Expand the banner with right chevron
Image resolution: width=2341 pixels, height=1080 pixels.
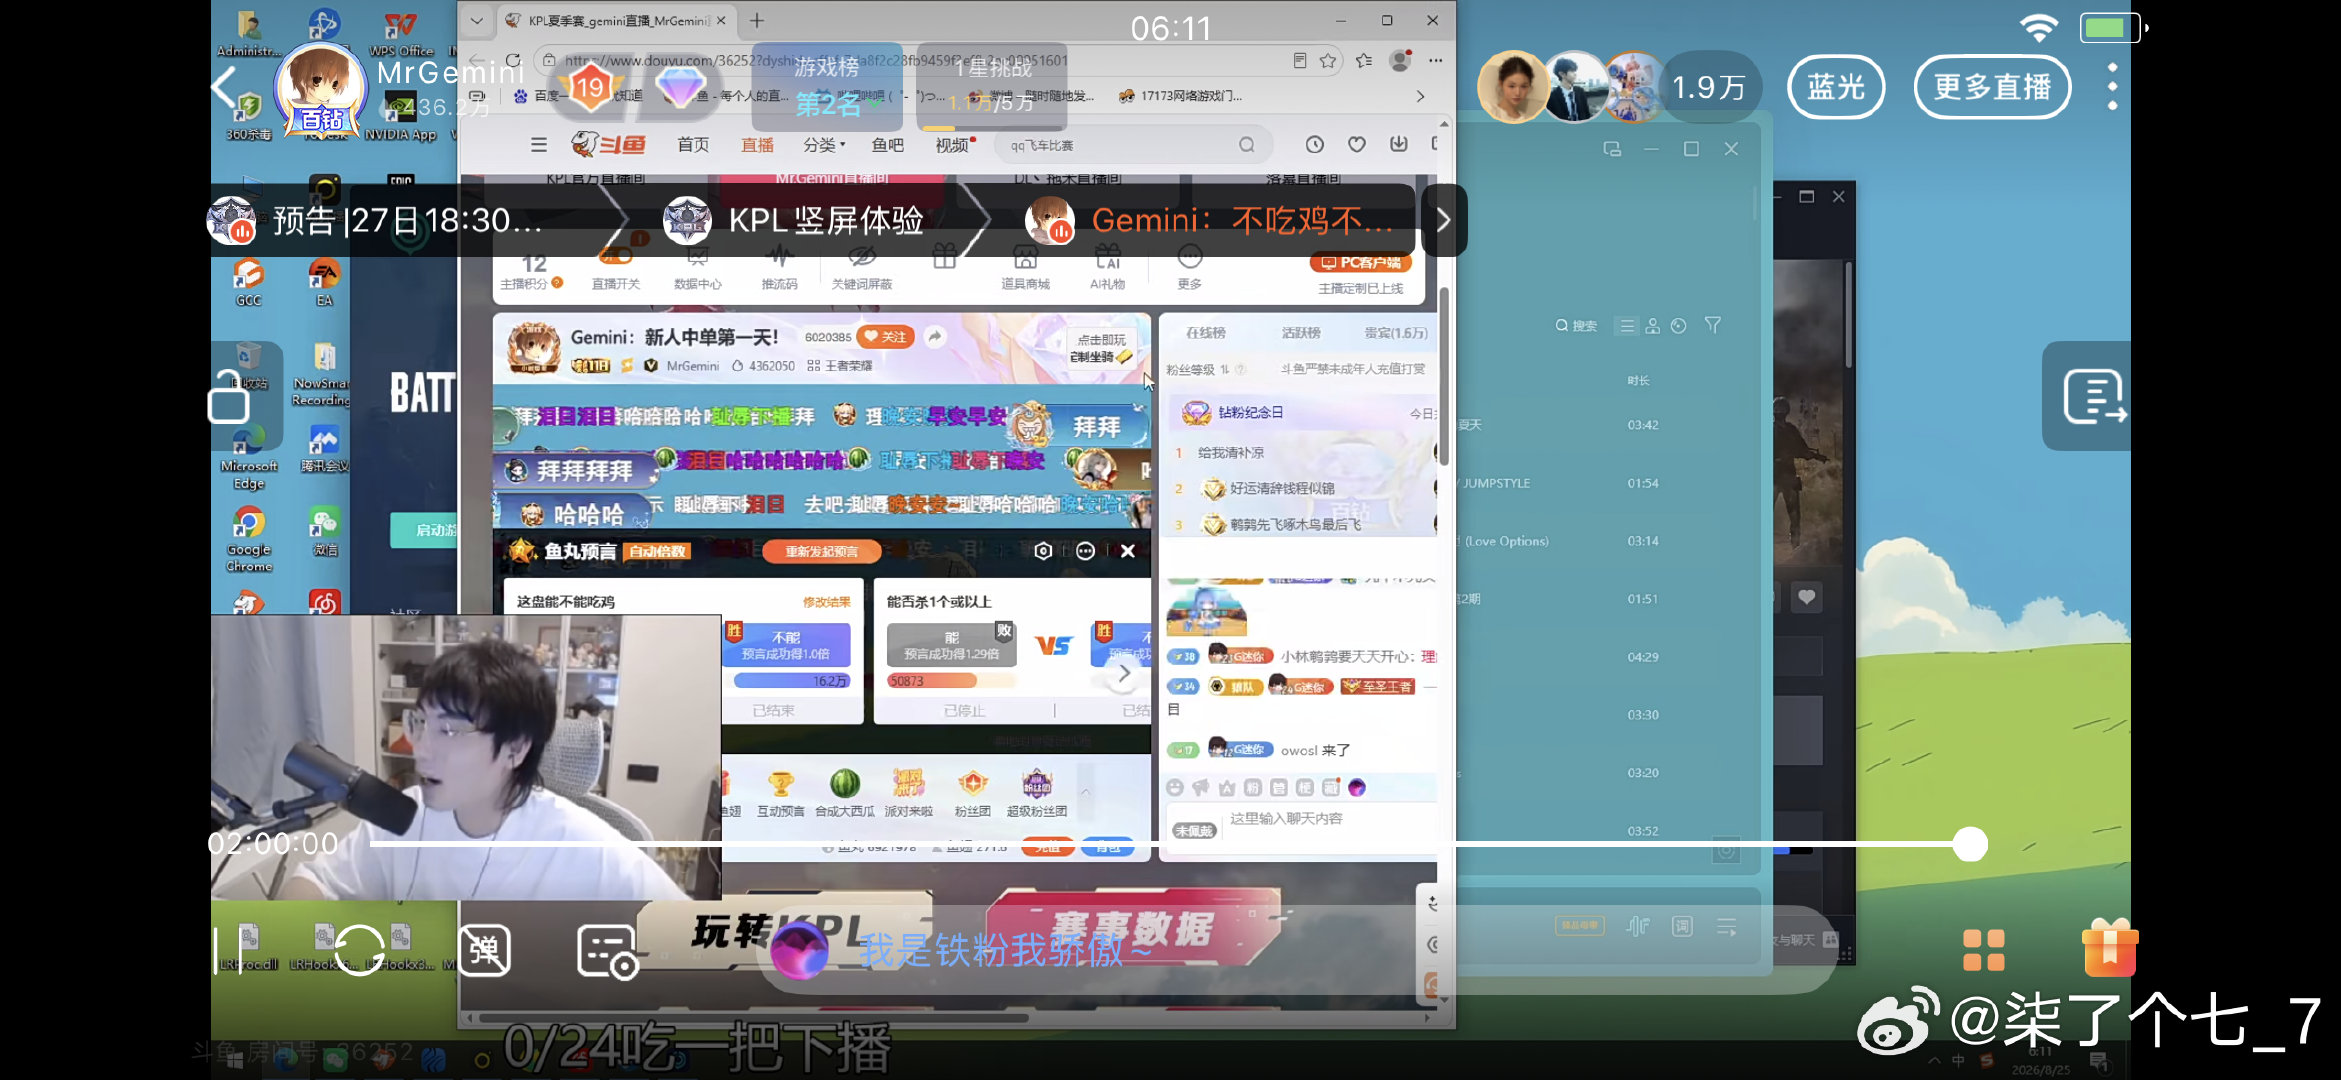pos(1443,220)
